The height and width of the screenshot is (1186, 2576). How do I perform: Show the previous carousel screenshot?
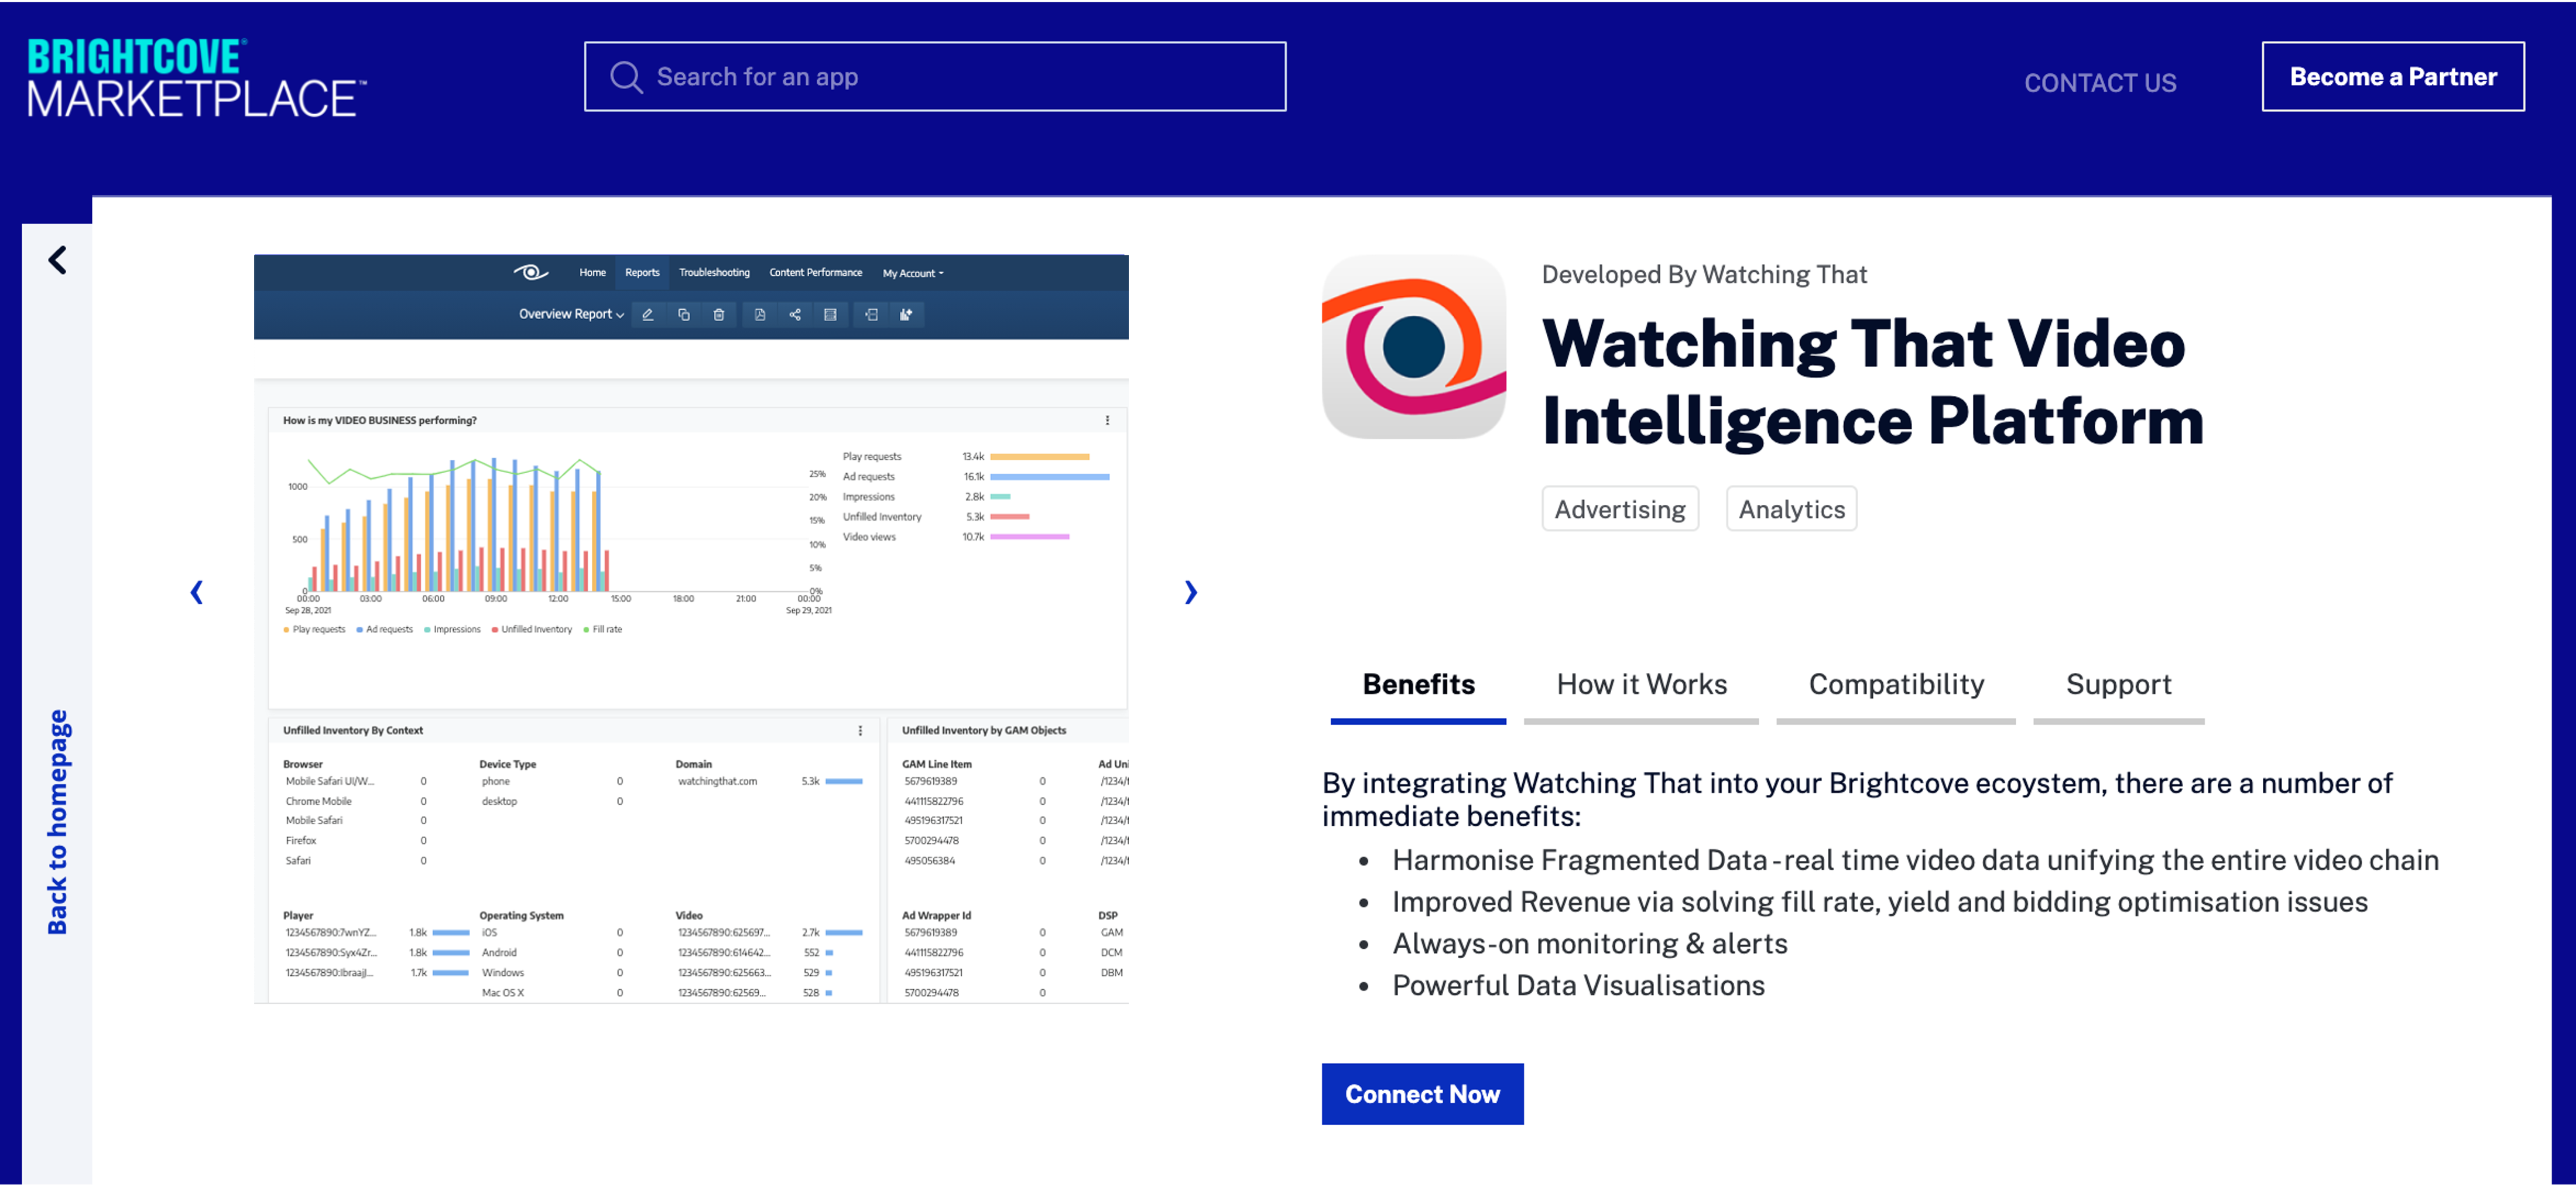[x=197, y=592]
